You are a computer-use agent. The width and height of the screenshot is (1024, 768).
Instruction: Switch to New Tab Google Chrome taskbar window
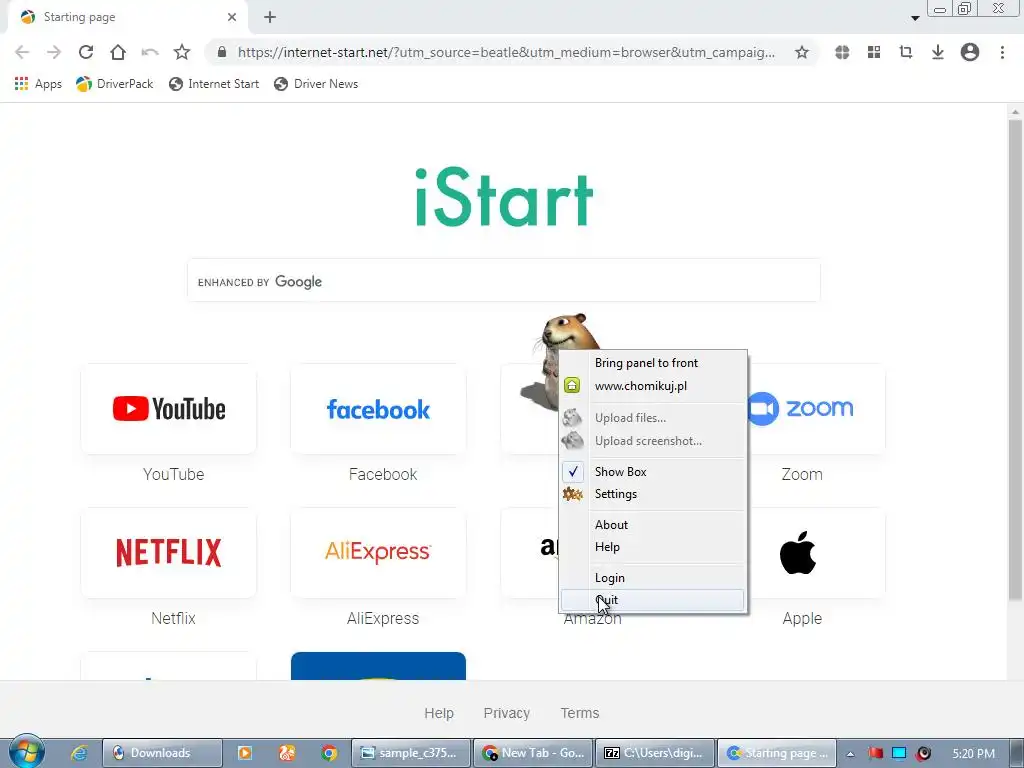click(533, 753)
